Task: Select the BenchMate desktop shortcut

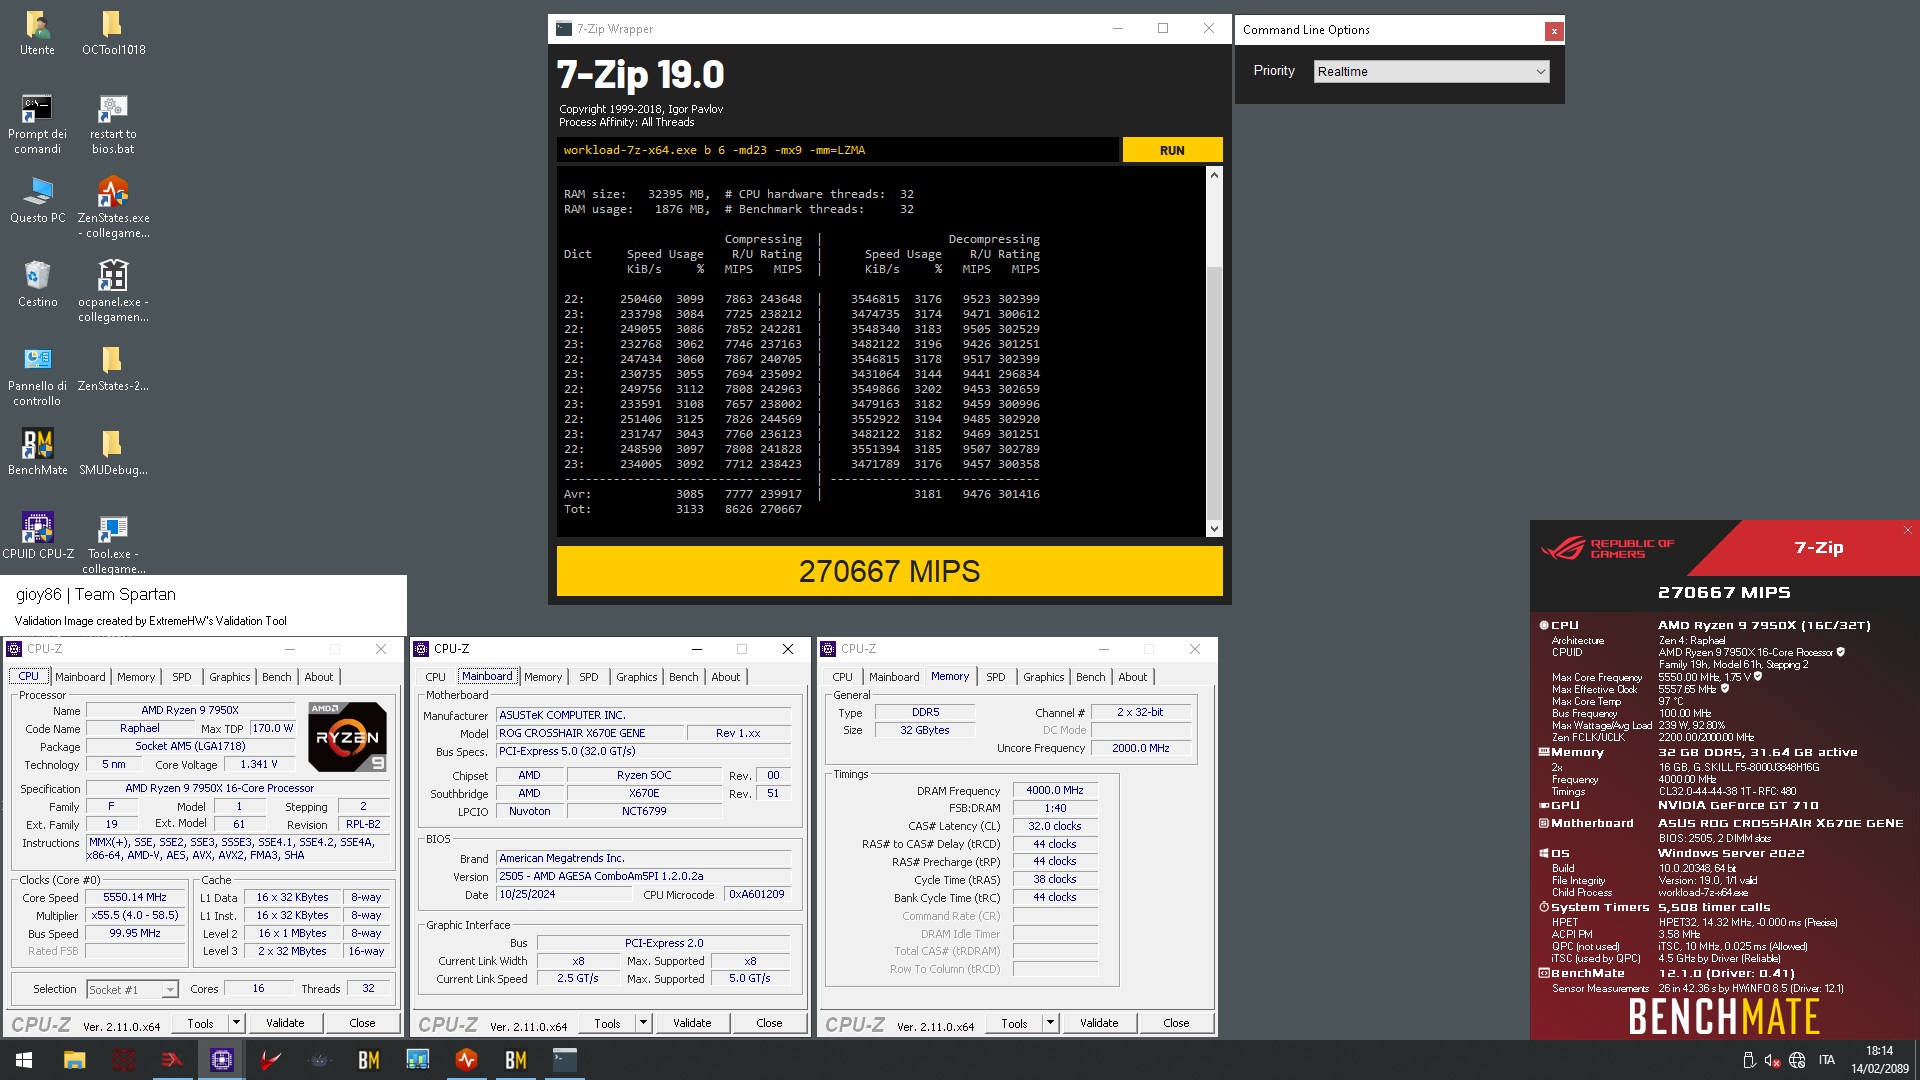Action: click(37, 452)
